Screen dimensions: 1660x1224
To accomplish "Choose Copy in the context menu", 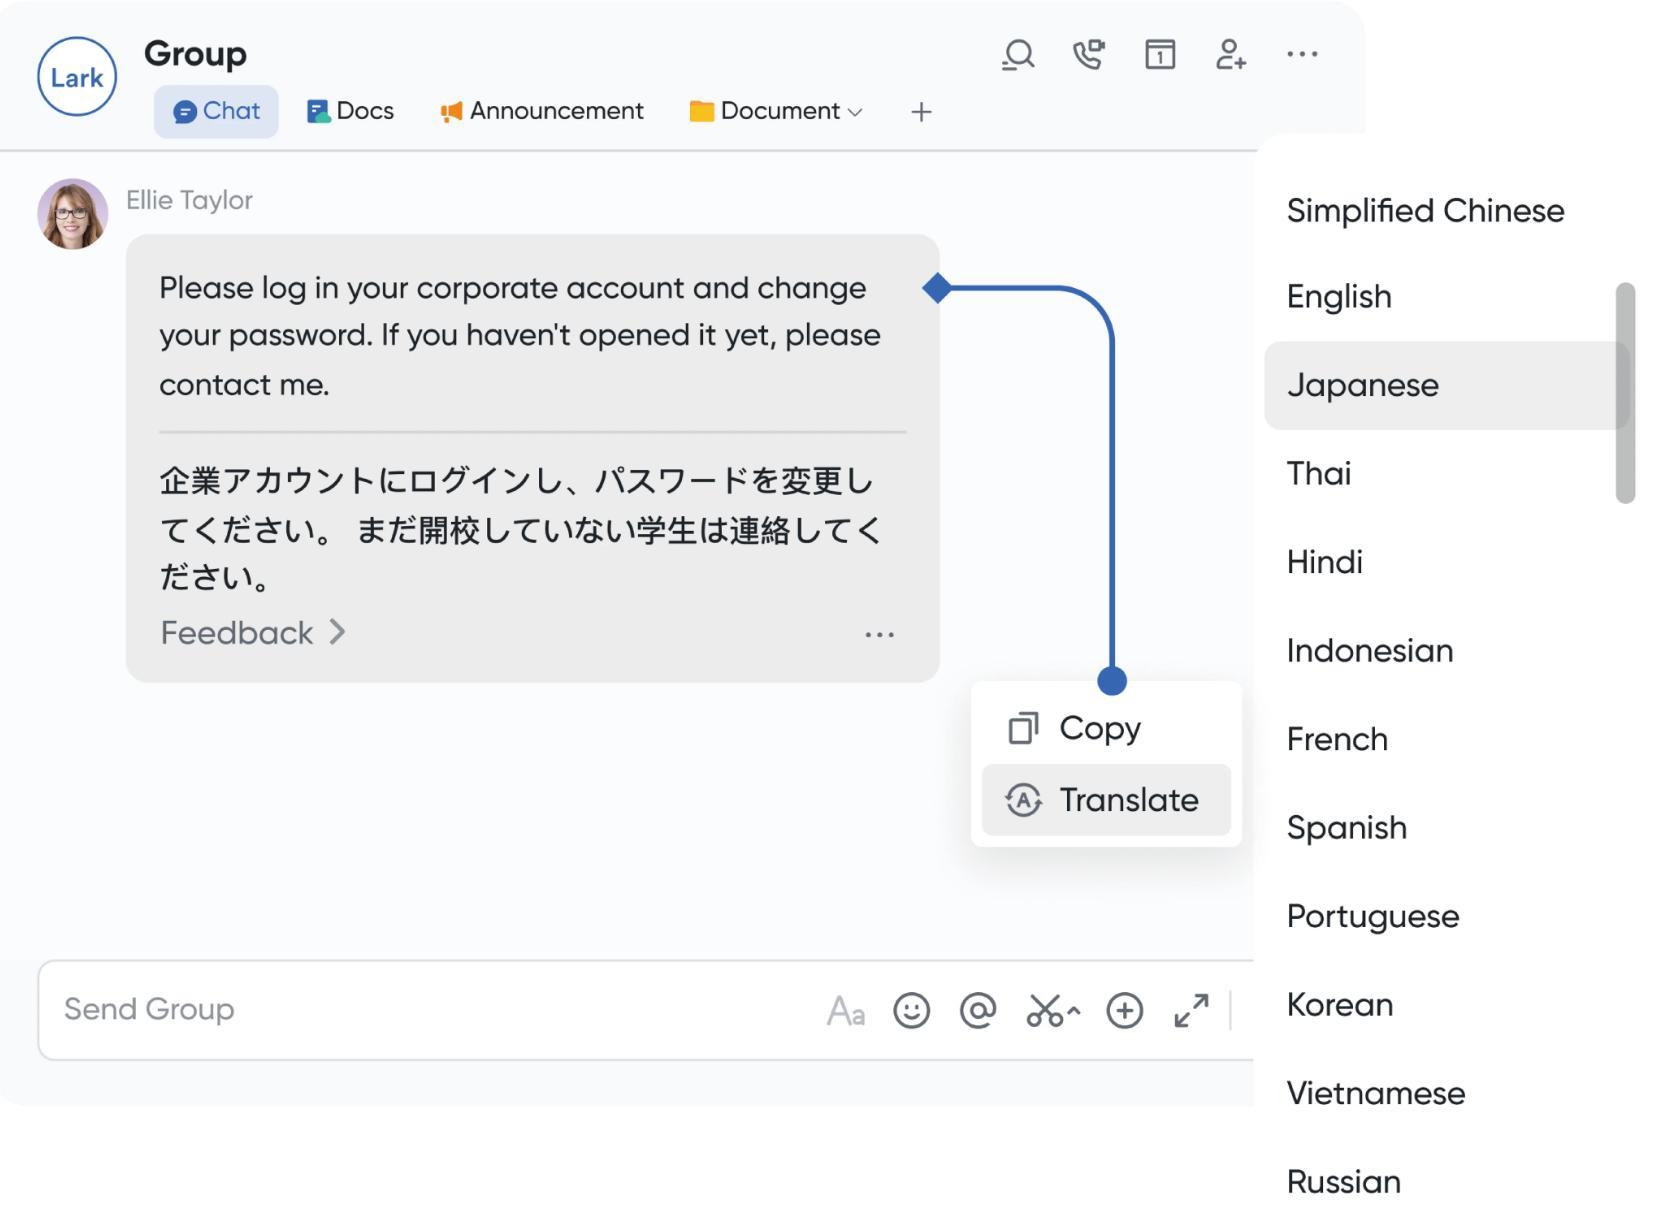I will coord(1099,728).
